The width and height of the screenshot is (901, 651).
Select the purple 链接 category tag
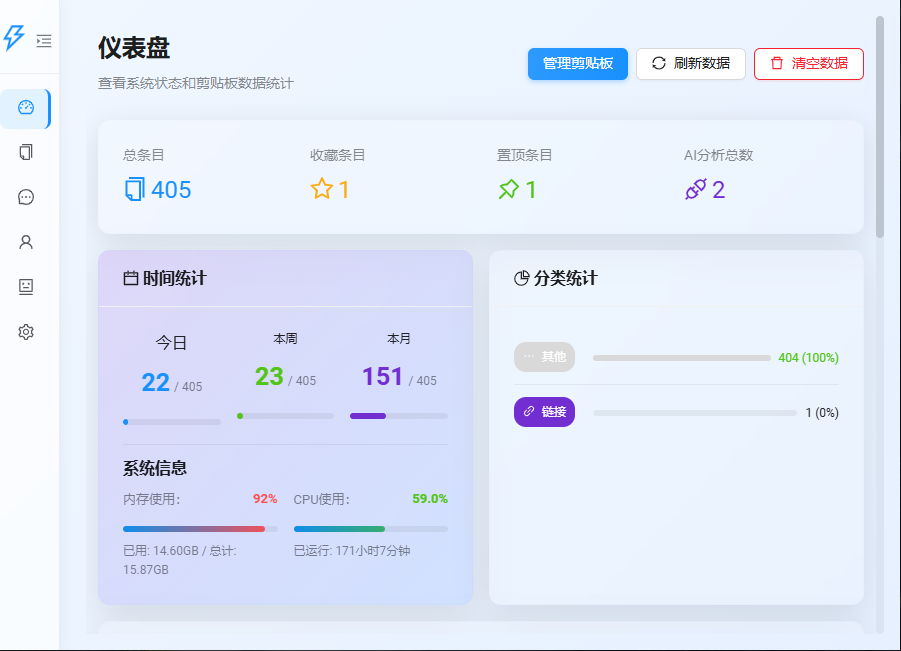[x=544, y=412]
